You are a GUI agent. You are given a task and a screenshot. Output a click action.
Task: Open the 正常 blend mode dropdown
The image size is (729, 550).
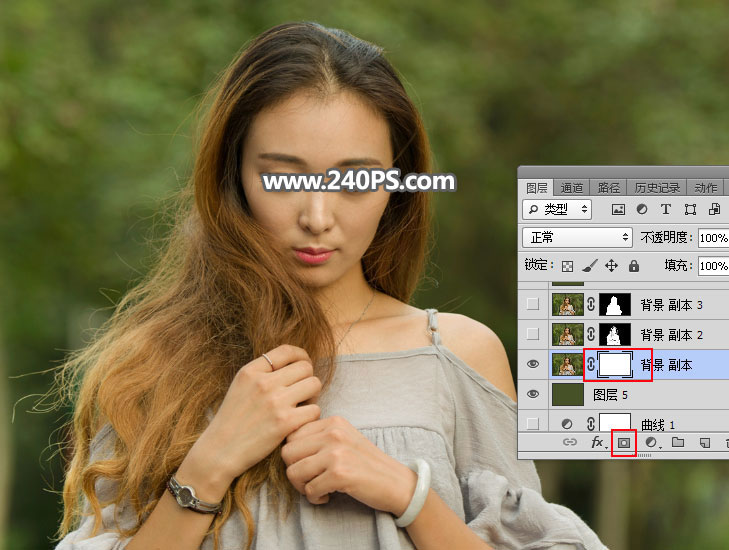[x=577, y=238]
